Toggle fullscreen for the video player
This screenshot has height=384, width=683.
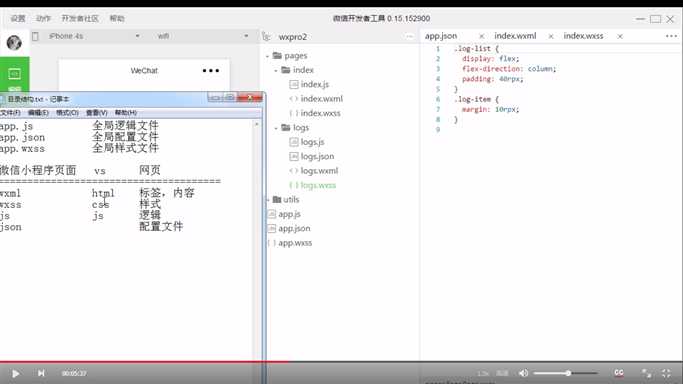click(666, 373)
